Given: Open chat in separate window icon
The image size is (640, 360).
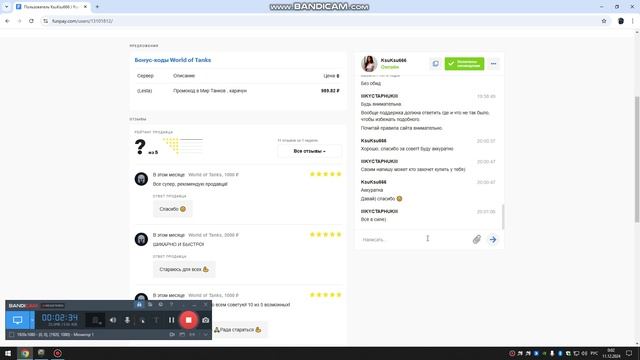Looking at the screenshot, I should [x=436, y=64].
